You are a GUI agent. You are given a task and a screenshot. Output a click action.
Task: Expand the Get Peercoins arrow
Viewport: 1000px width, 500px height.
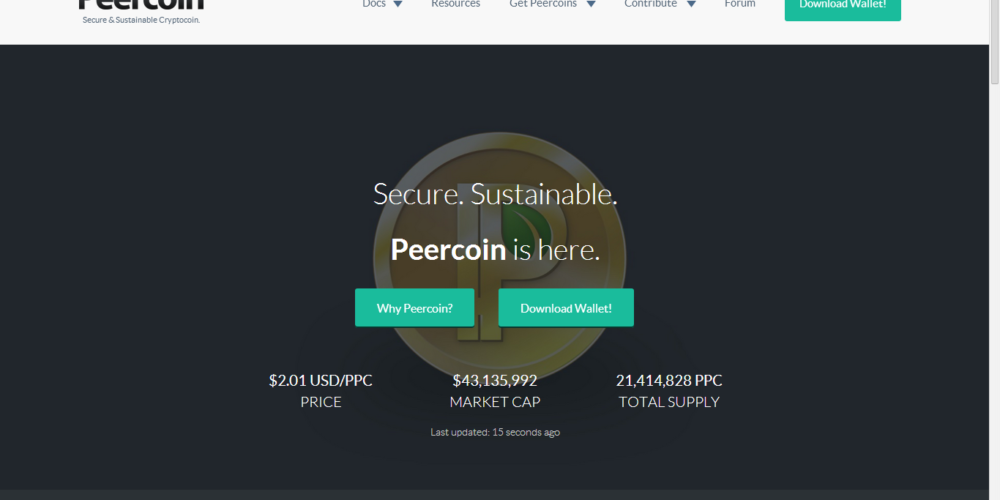pos(590,4)
